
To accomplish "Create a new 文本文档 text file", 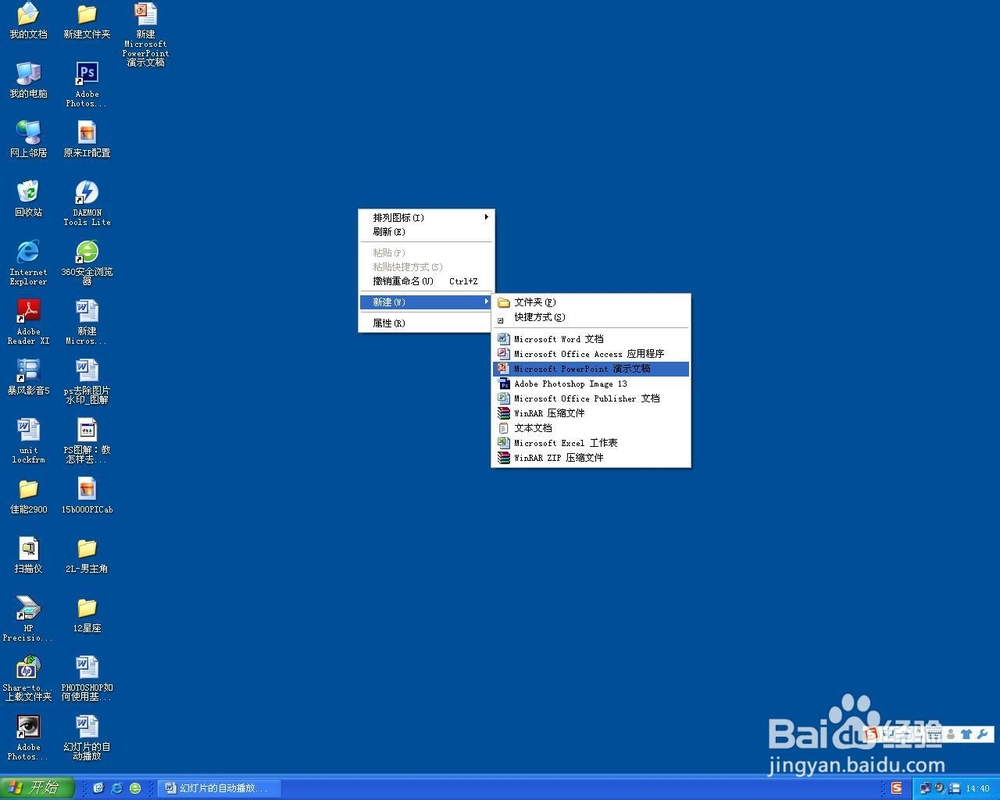I will pyautogui.click(x=591, y=428).
